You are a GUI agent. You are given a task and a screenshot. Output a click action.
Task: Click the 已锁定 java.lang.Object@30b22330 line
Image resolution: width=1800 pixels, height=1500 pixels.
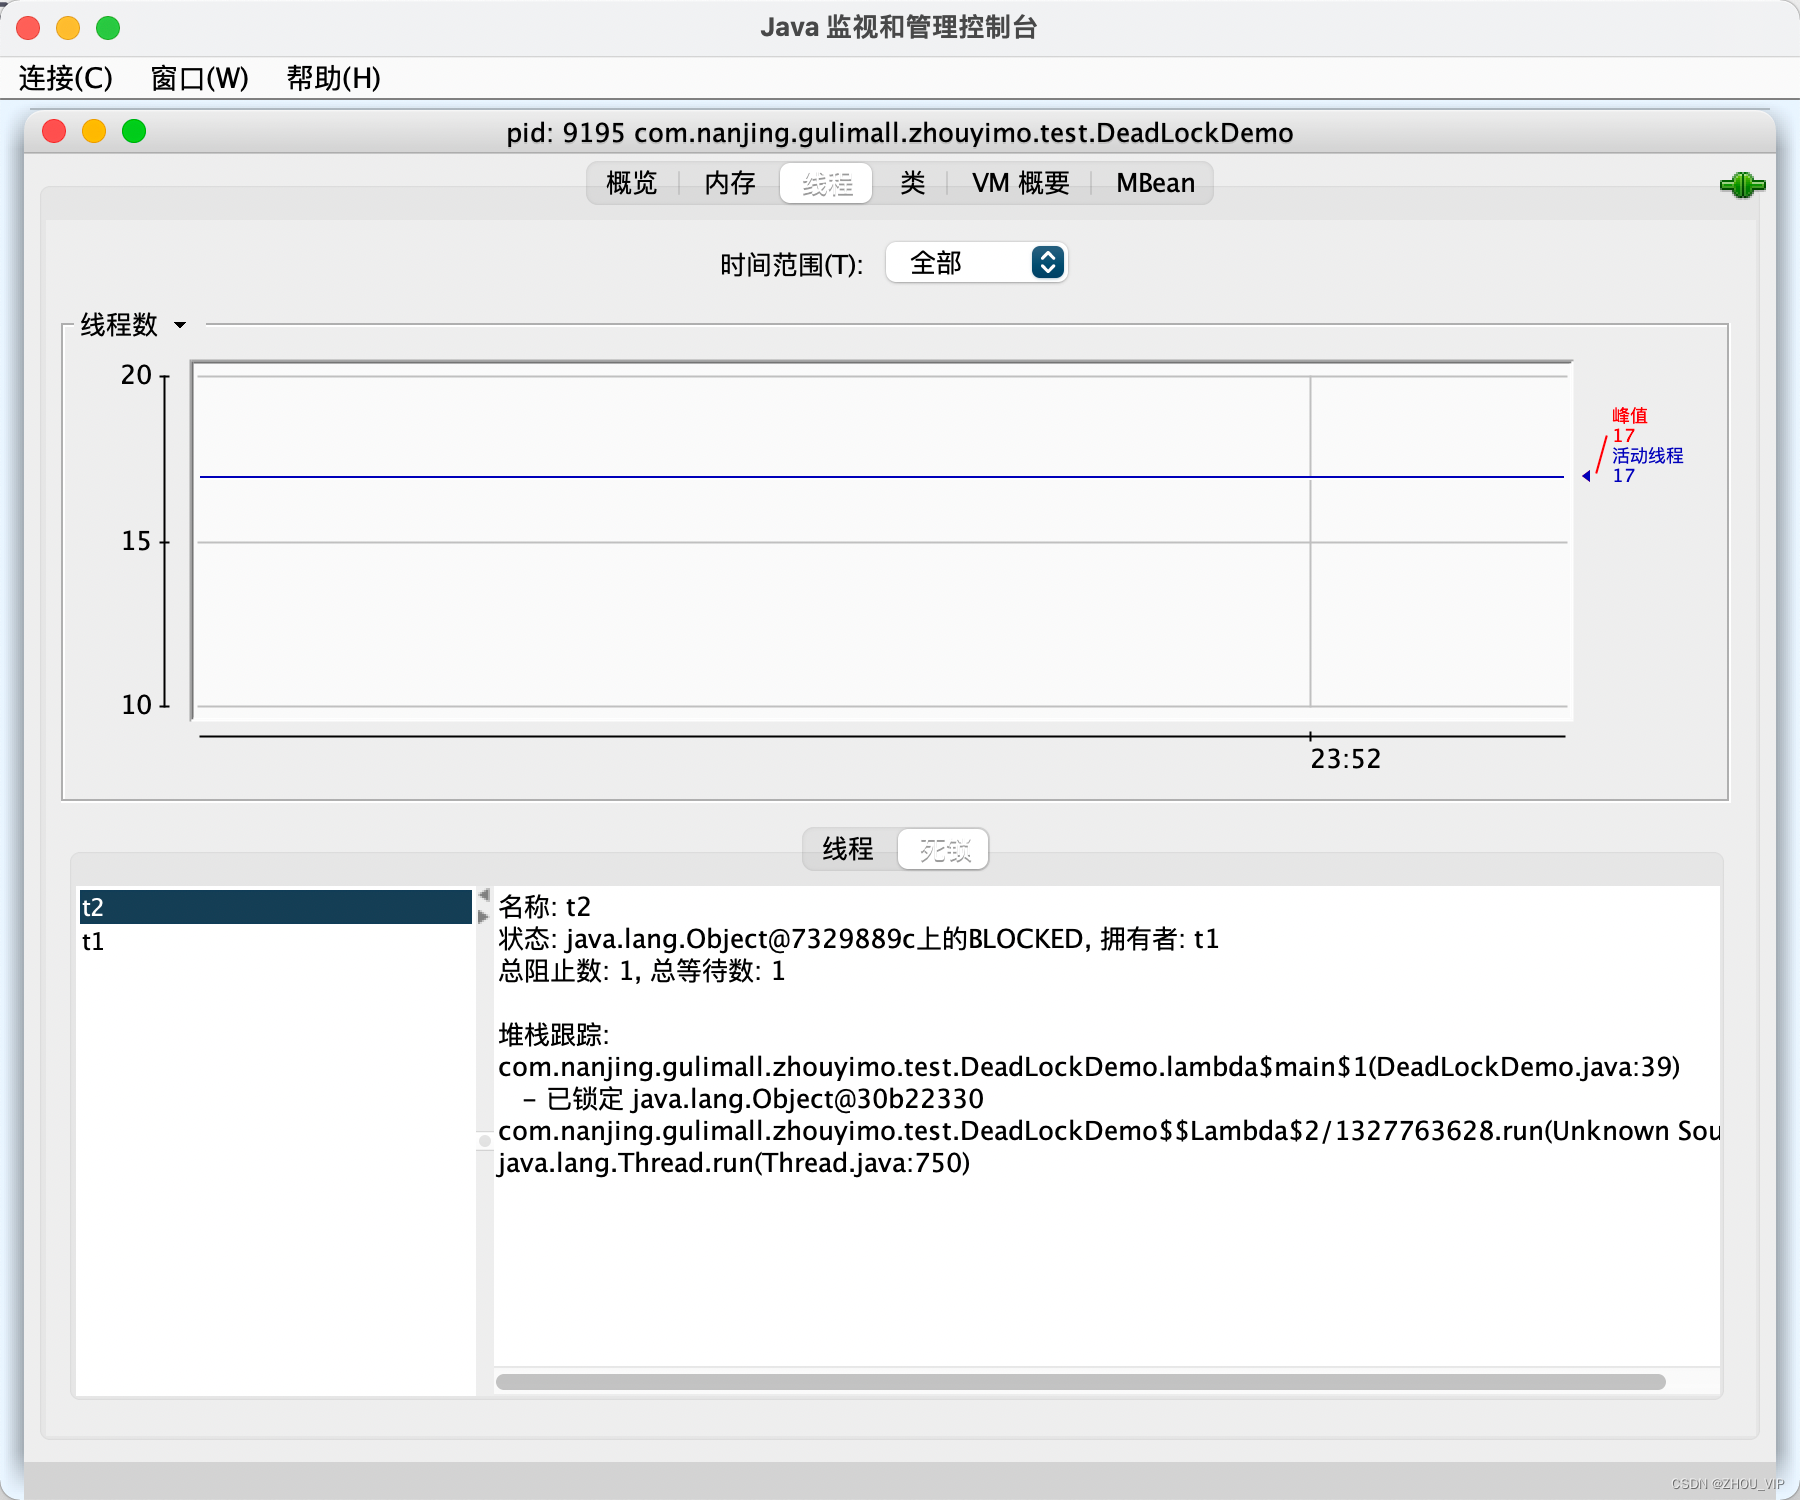(754, 1099)
